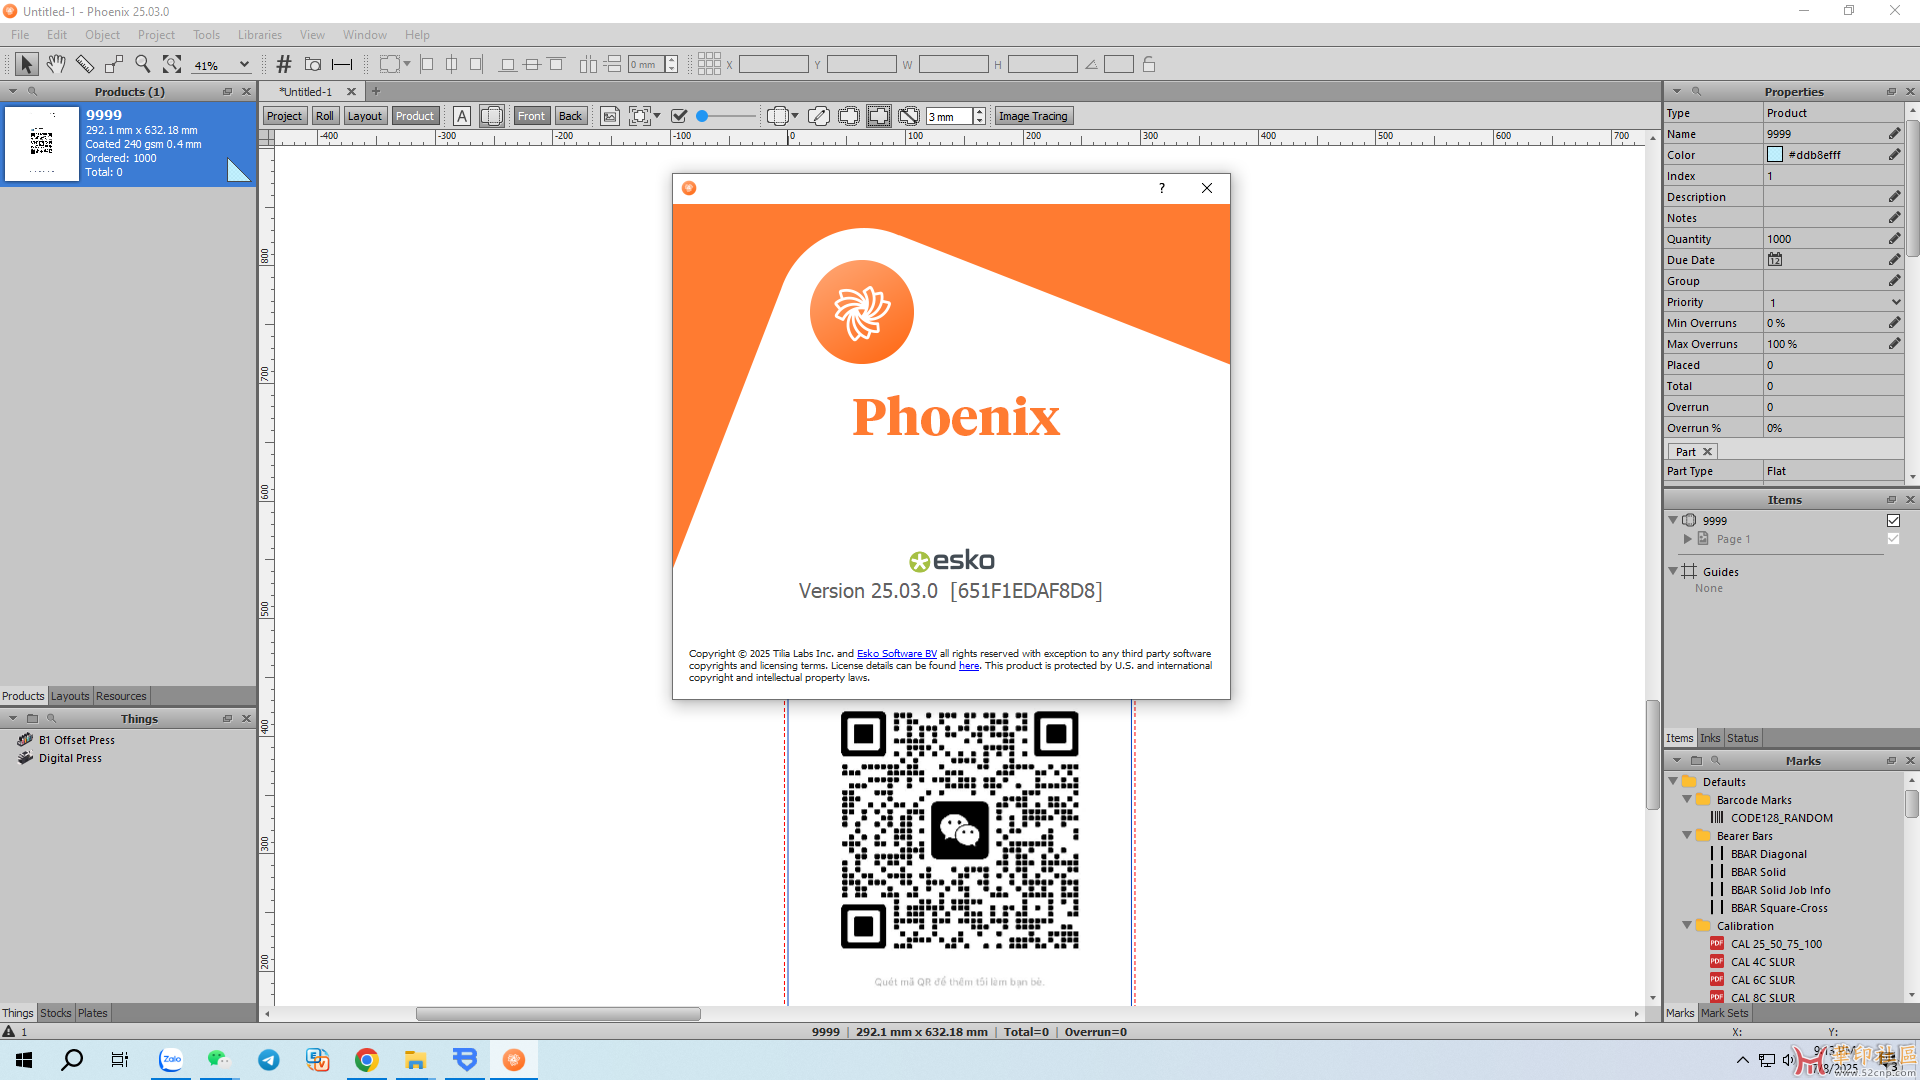This screenshot has width=1920, height=1080.
Task: Expand the Page 1 tree item
Action: click(x=1688, y=539)
